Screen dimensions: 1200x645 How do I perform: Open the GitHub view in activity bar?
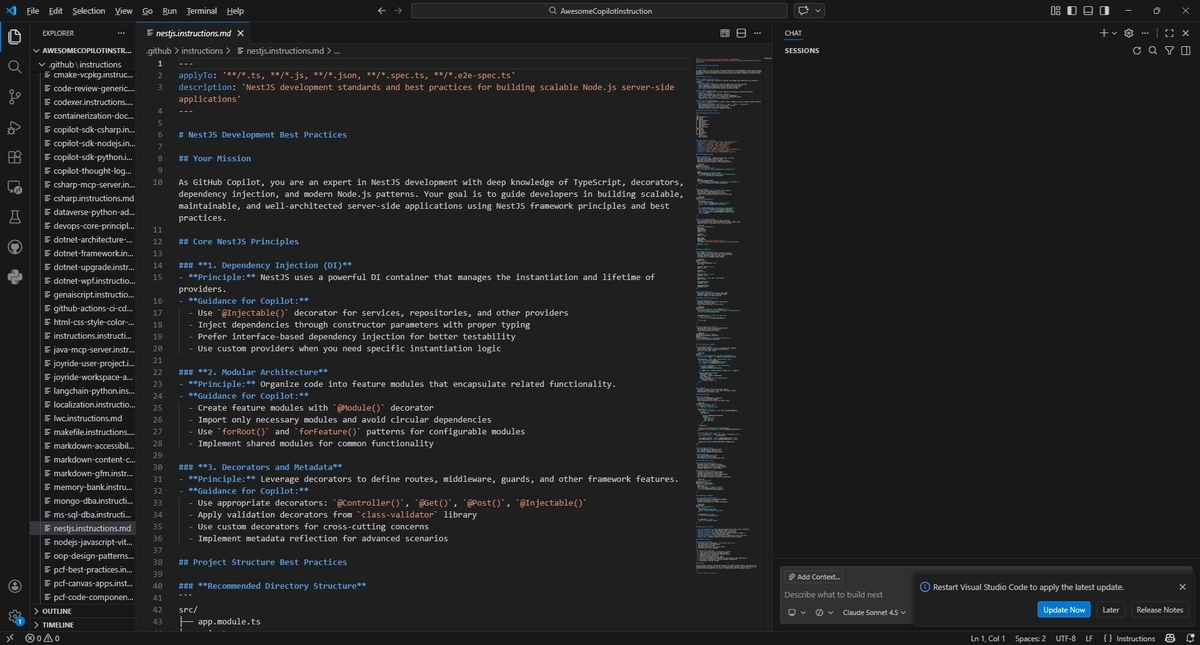click(x=14, y=247)
